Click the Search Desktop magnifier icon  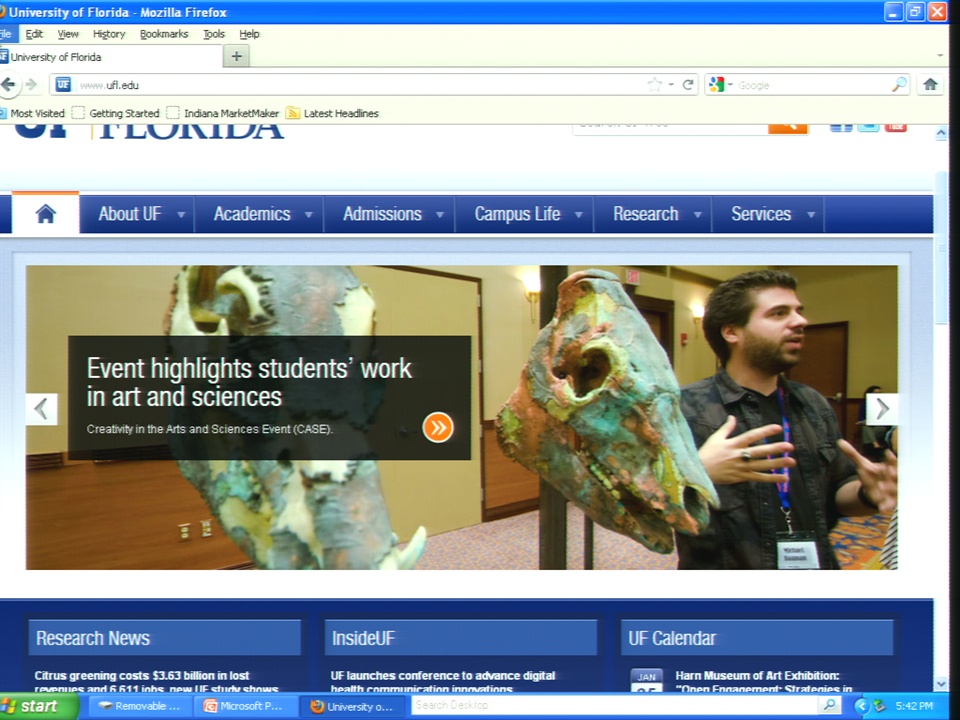tap(829, 705)
